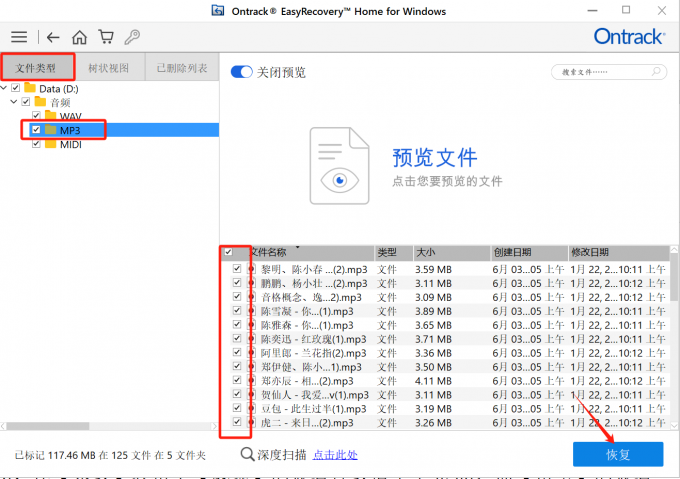Select file 贺仙人 - 我爱...v(1).mp3
Screen dimensions: 680x479
click(315, 394)
